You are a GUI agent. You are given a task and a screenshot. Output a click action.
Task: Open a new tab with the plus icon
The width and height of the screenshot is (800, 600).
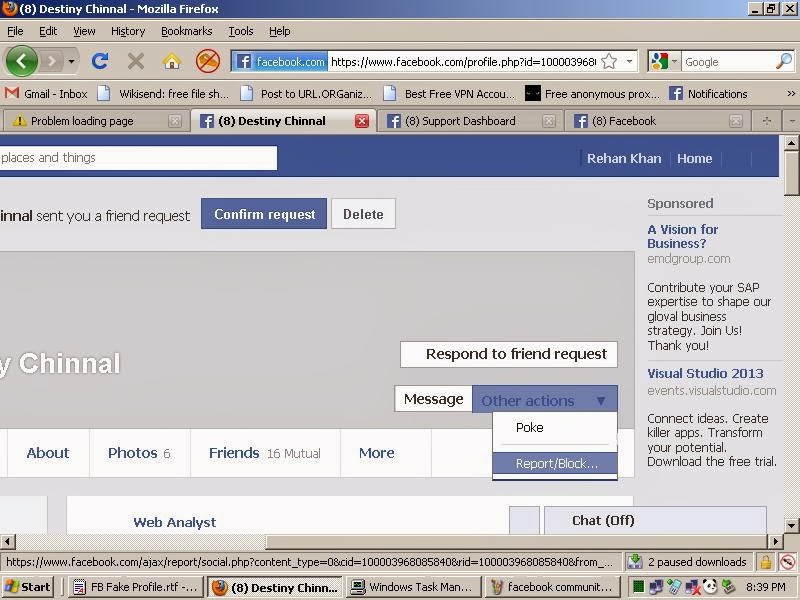pyautogui.click(x=766, y=121)
